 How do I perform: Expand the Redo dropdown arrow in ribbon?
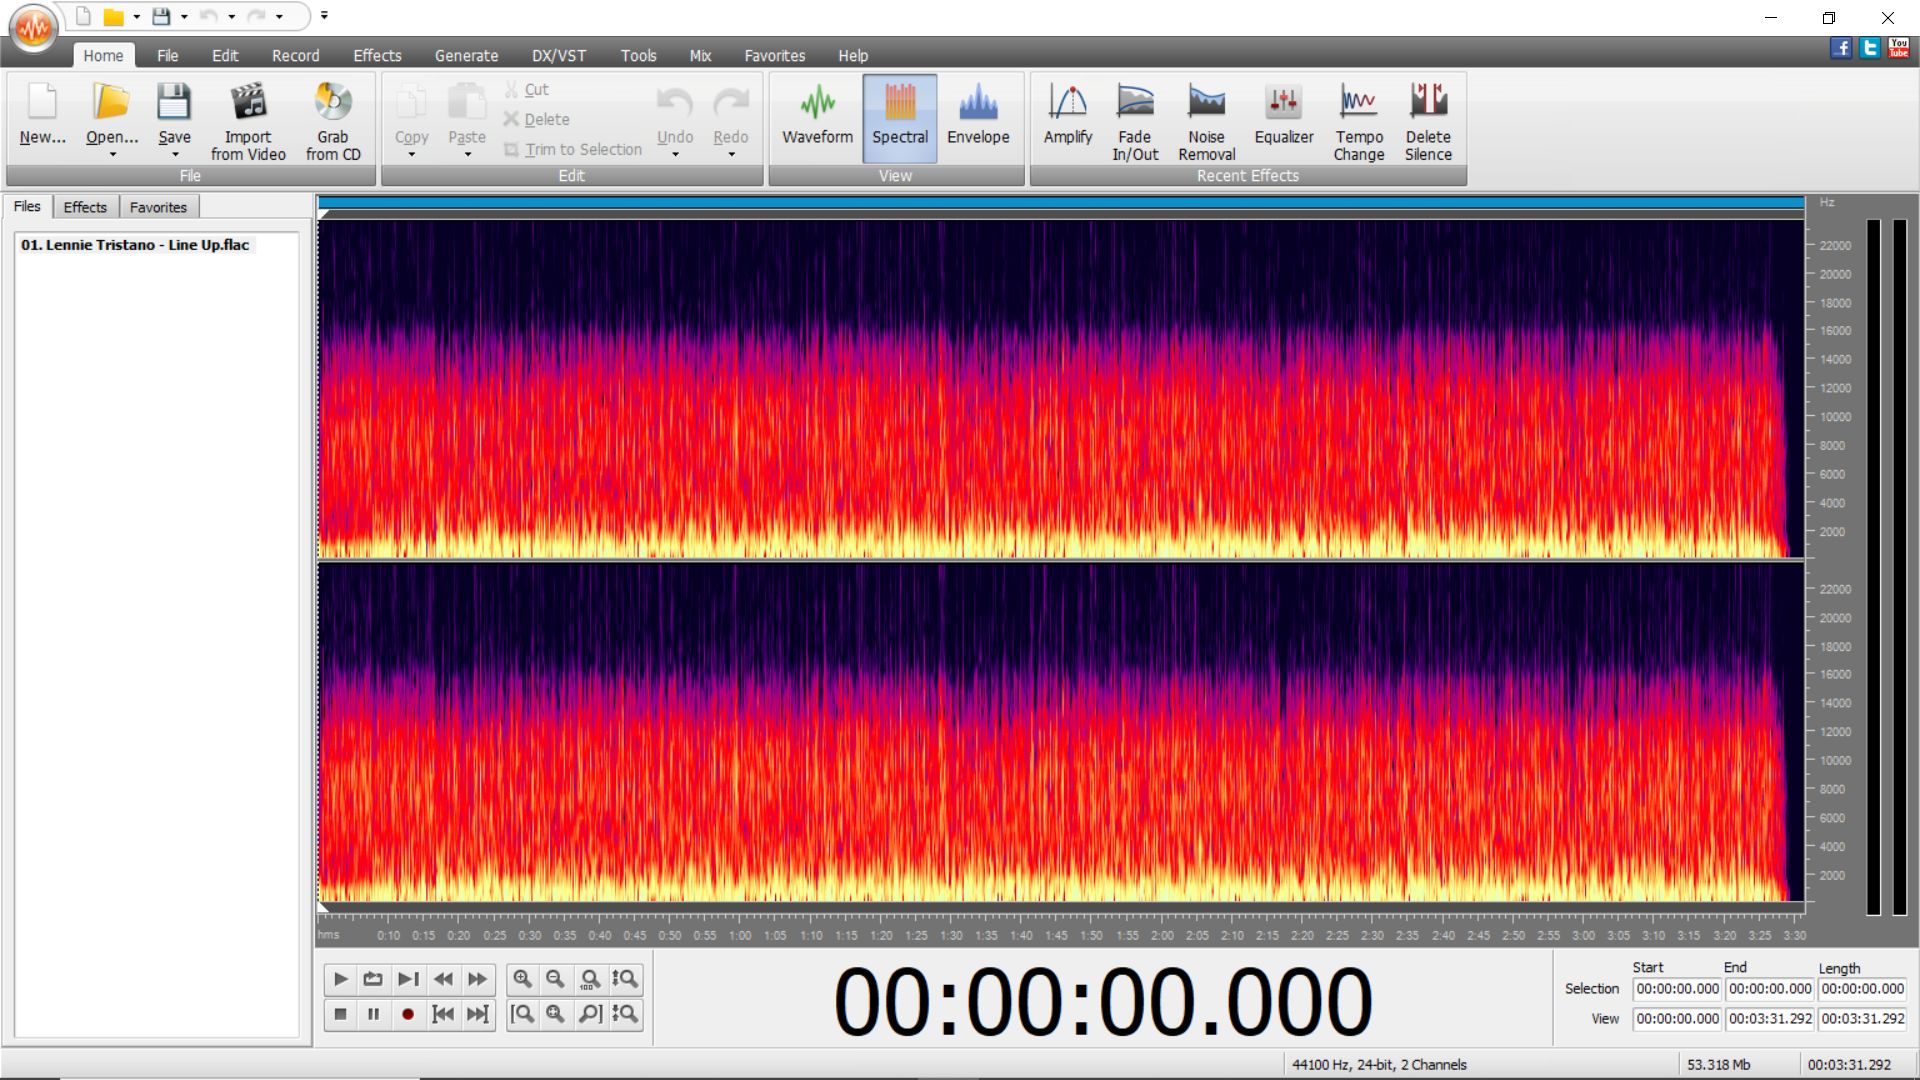(731, 154)
